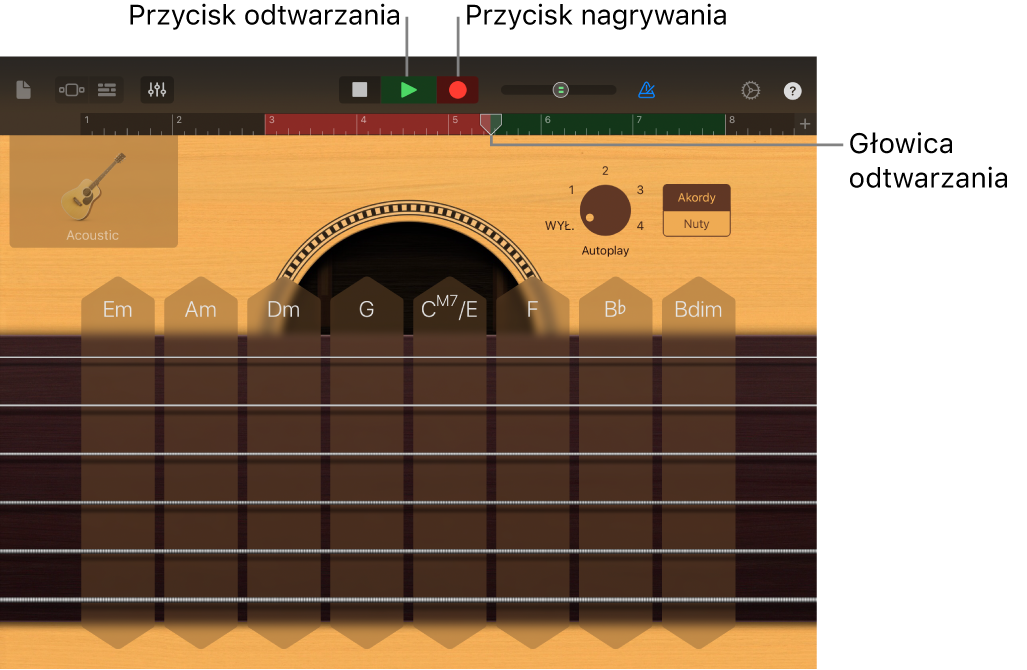Tap the Em chord strip
The image size is (1027, 670).
tap(118, 462)
